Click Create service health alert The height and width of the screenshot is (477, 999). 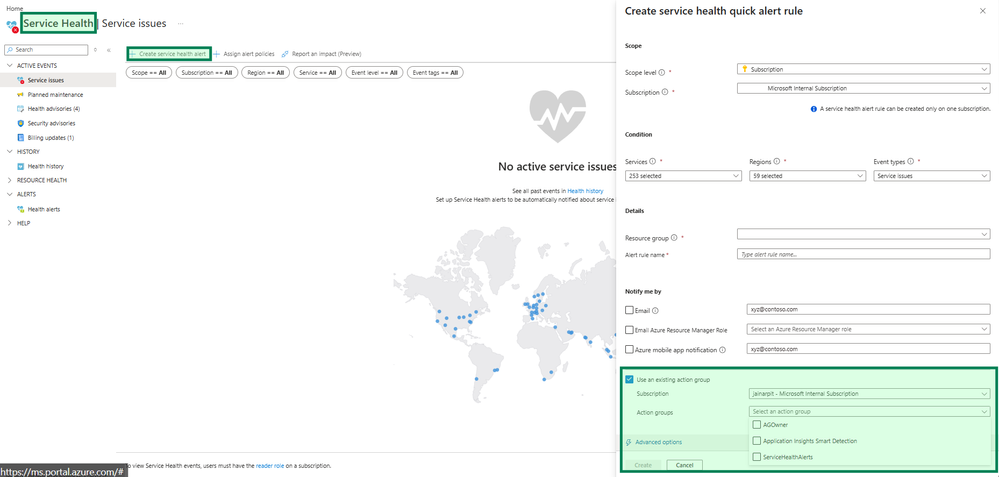coord(168,54)
